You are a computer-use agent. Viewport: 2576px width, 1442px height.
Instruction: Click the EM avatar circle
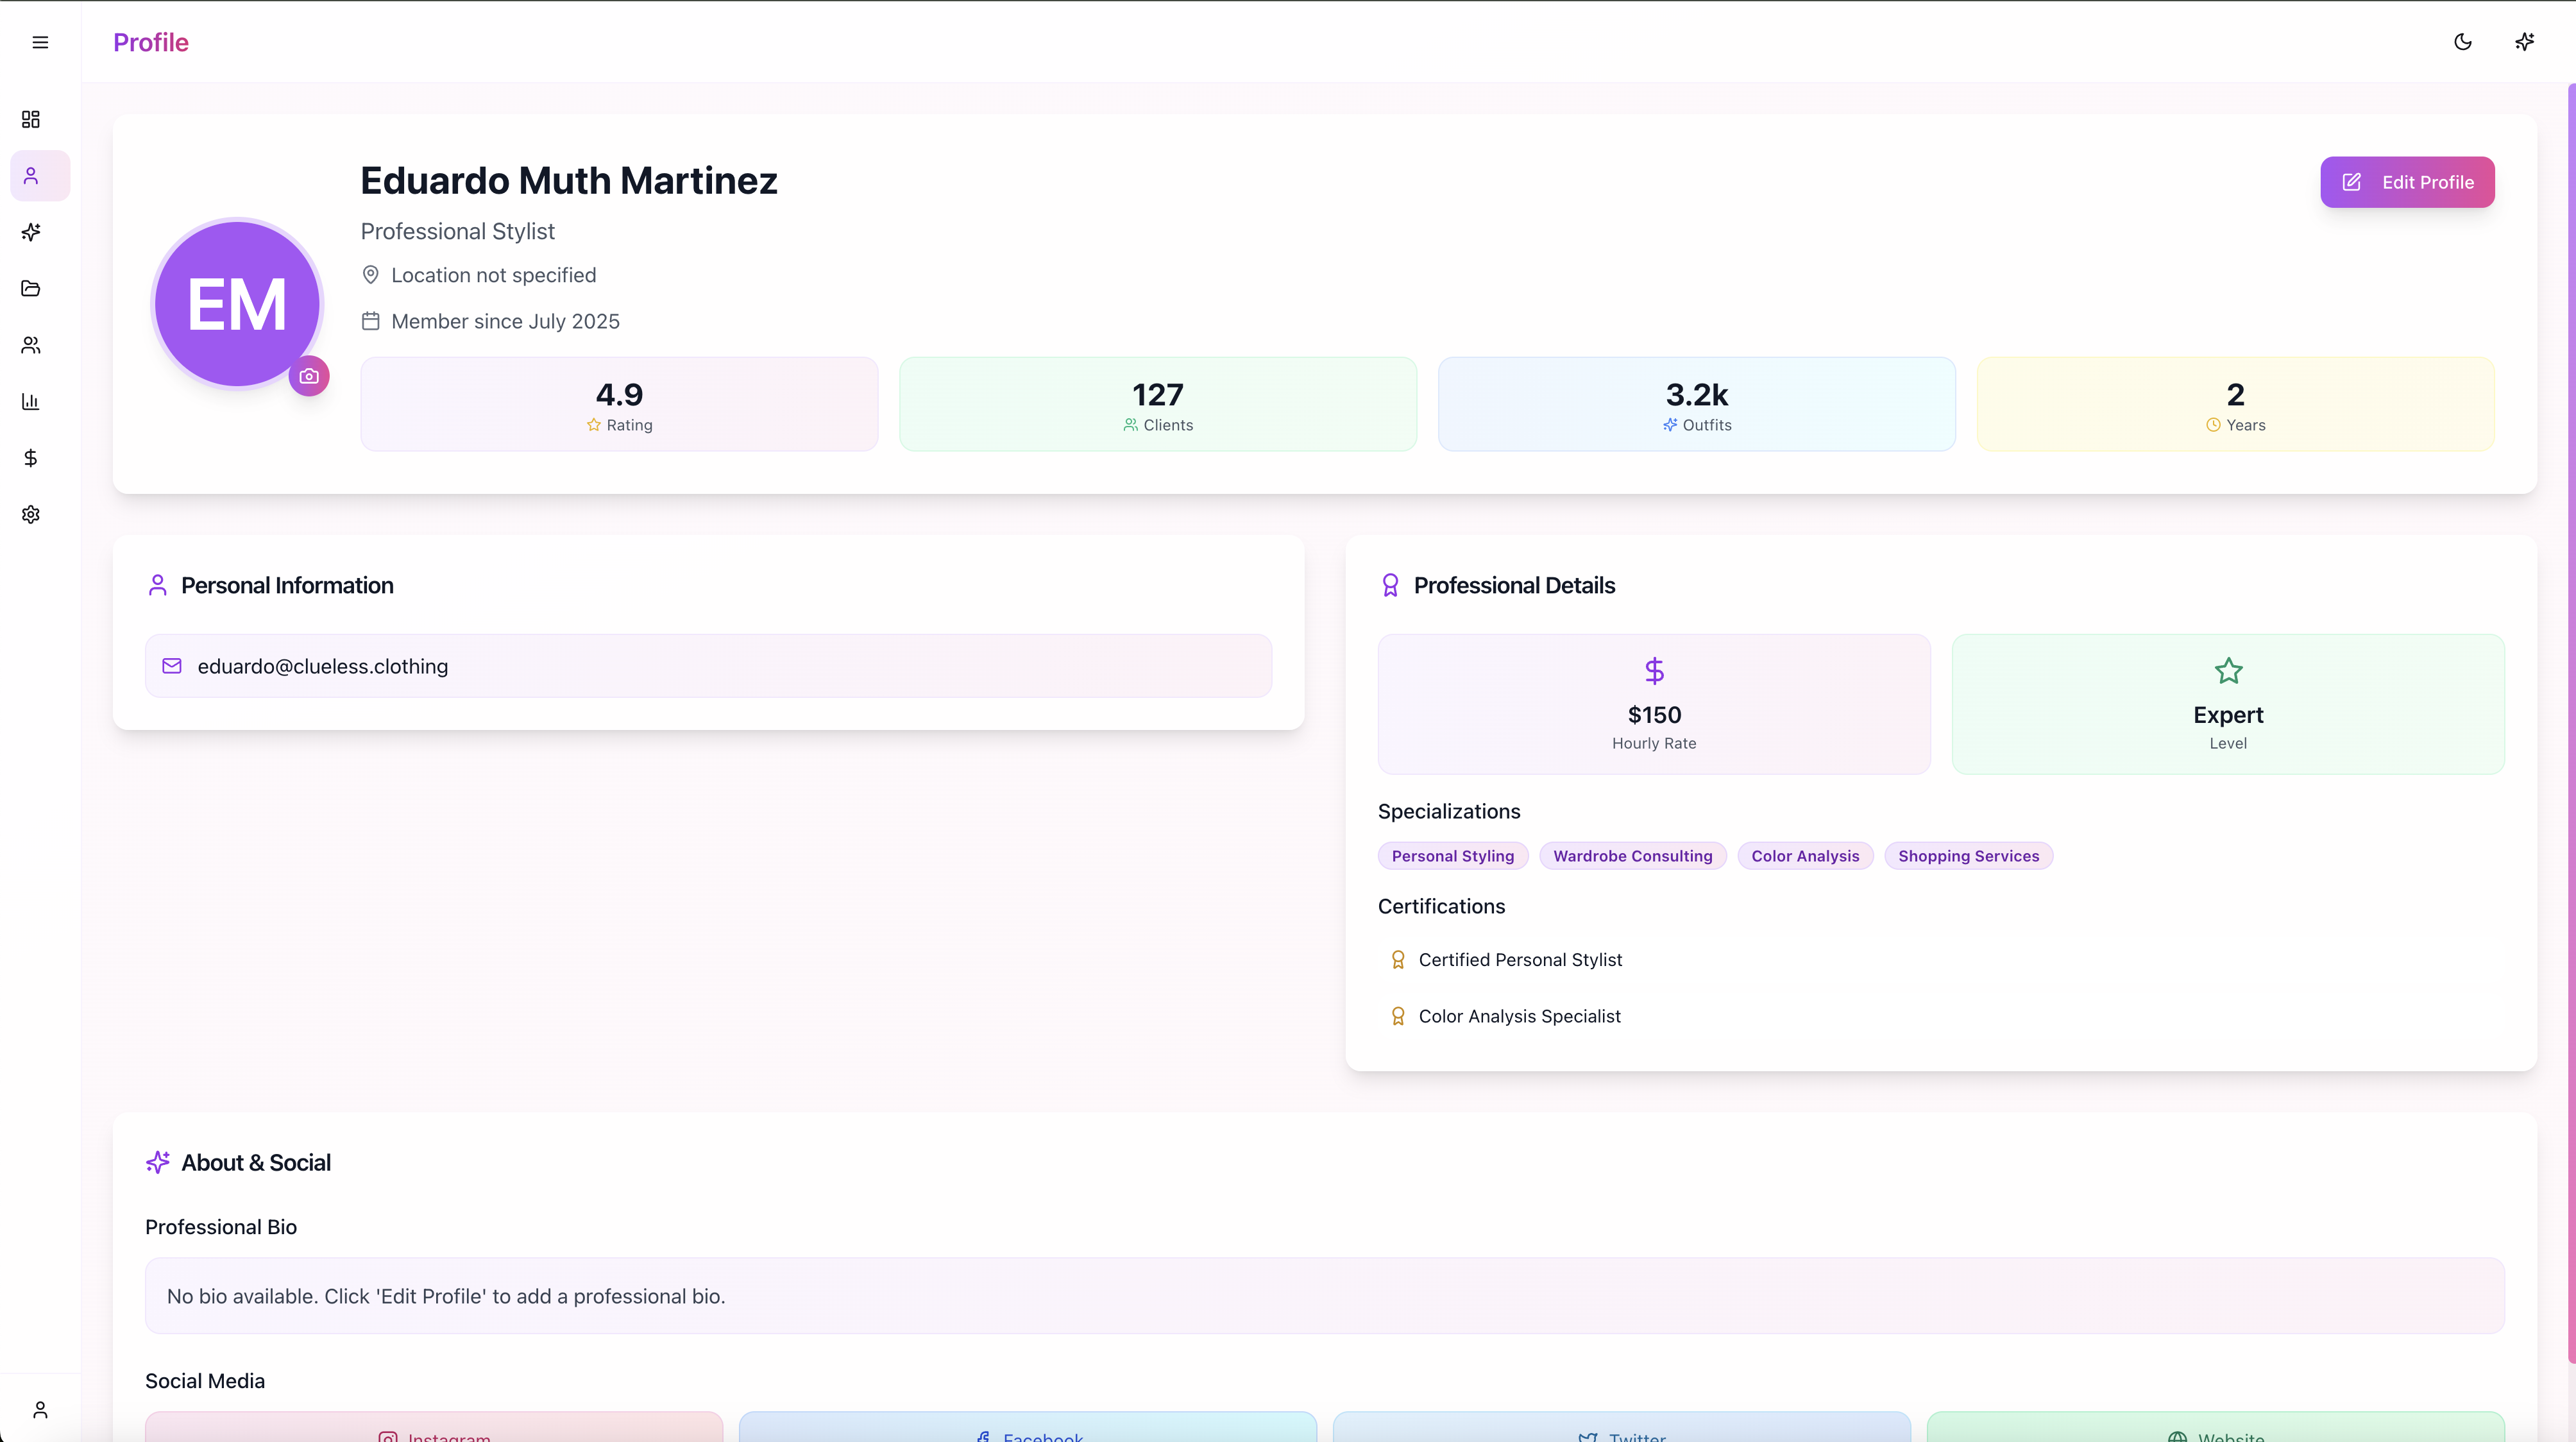click(x=237, y=303)
